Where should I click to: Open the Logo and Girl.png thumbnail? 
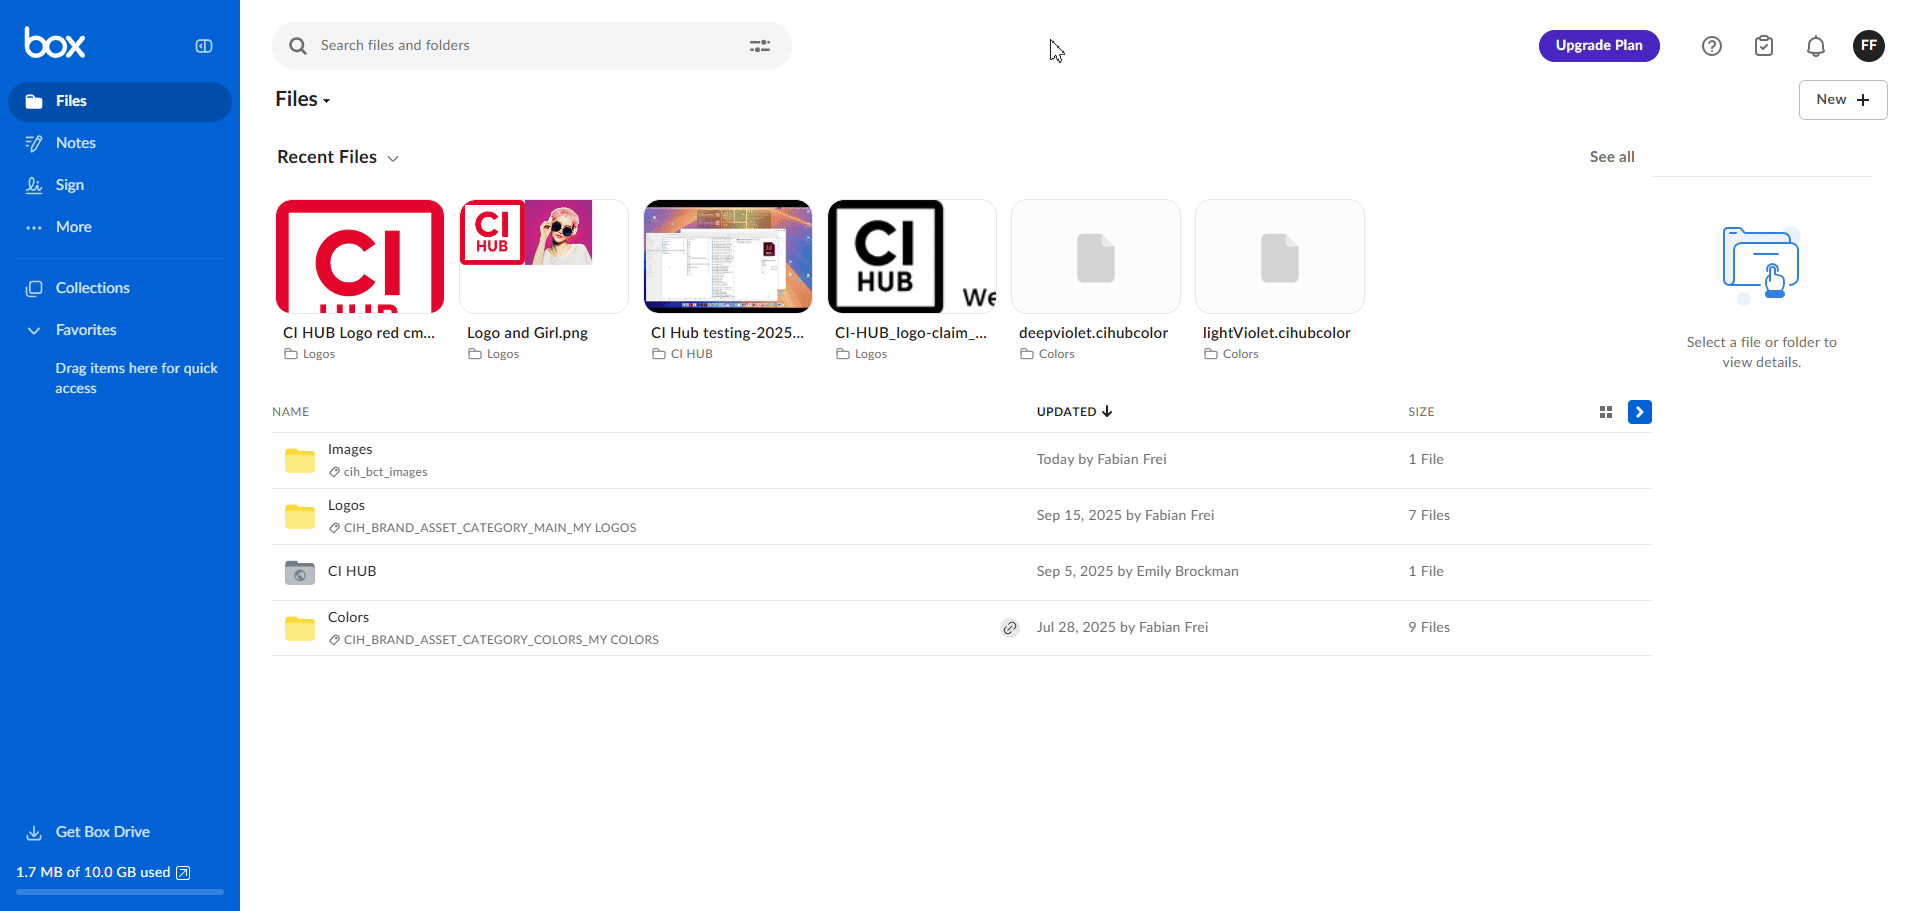(543, 256)
